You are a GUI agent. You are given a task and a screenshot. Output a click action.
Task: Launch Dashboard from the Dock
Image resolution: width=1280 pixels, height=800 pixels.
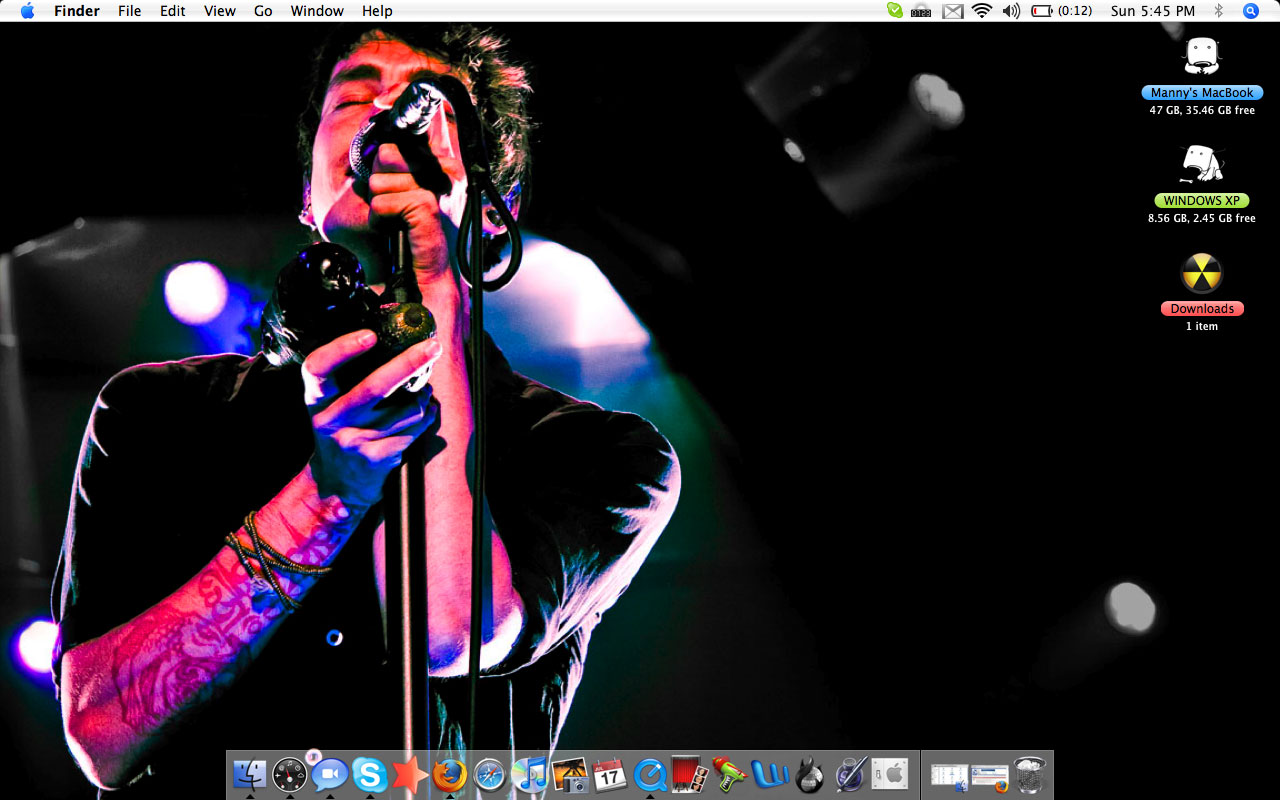pos(290,774)
